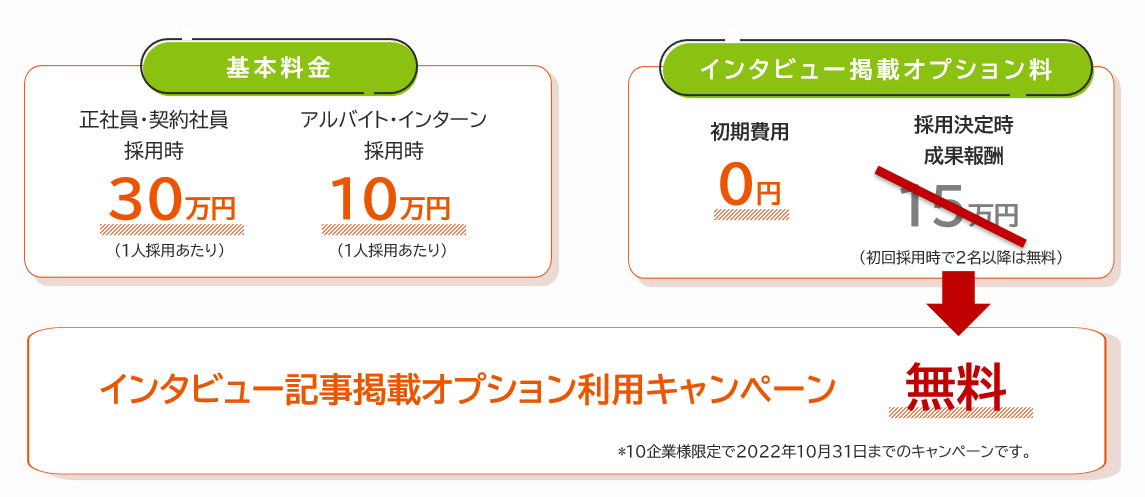Click the hatched underline beneath 0円
This screenshot has height=497, width=1145.
tap(753, 213)
